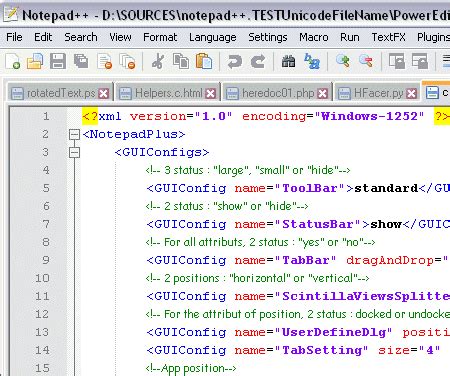This screenshot has width=450, height=376.
Task: Close the Helpers.c.html tab
Action: click(210, 94)
